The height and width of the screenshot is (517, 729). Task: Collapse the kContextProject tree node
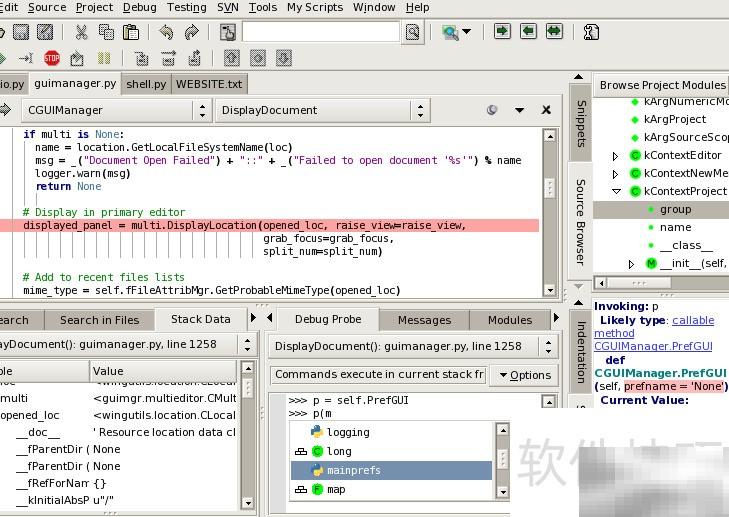pos(616,191)
